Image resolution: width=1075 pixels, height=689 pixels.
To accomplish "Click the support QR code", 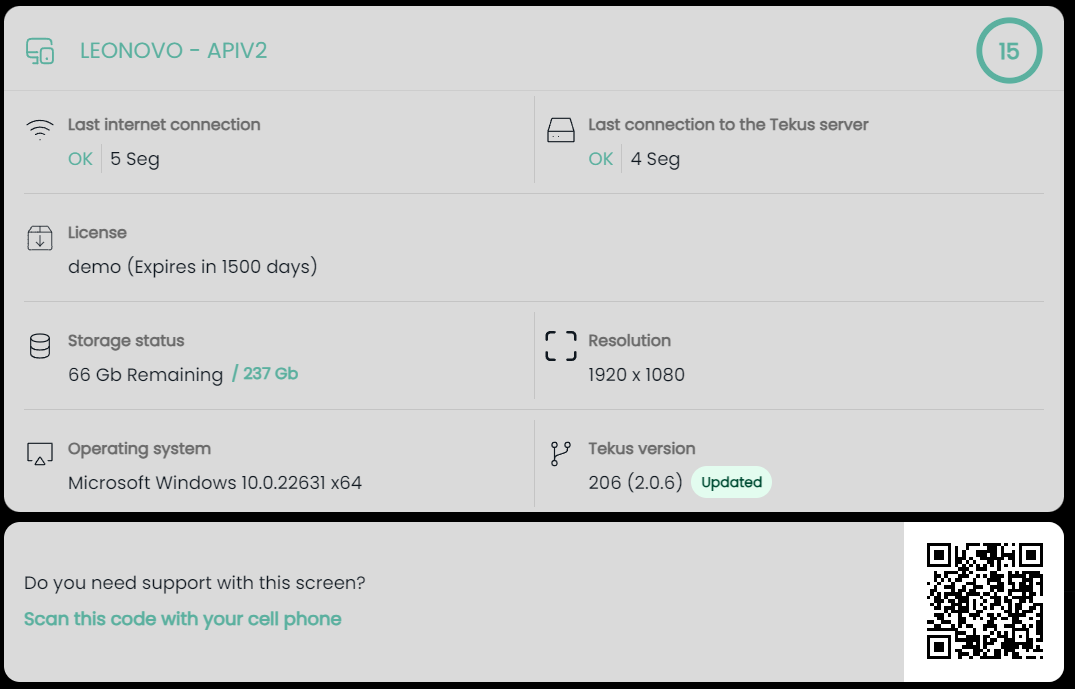I will tap(984, 601).
